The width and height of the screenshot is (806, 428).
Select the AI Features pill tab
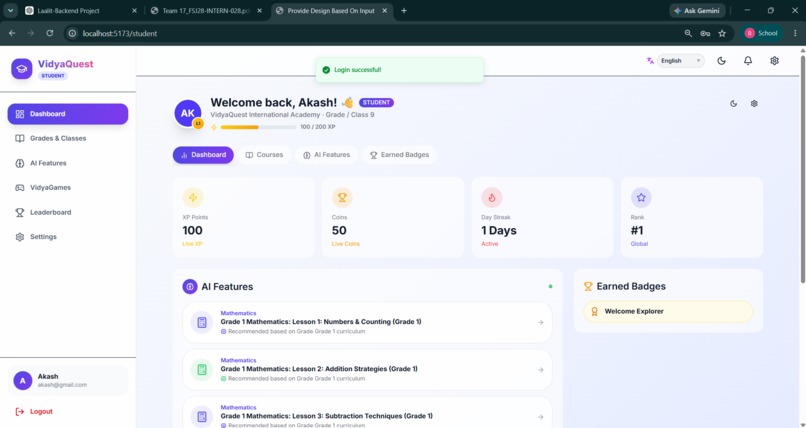(326, 155)
